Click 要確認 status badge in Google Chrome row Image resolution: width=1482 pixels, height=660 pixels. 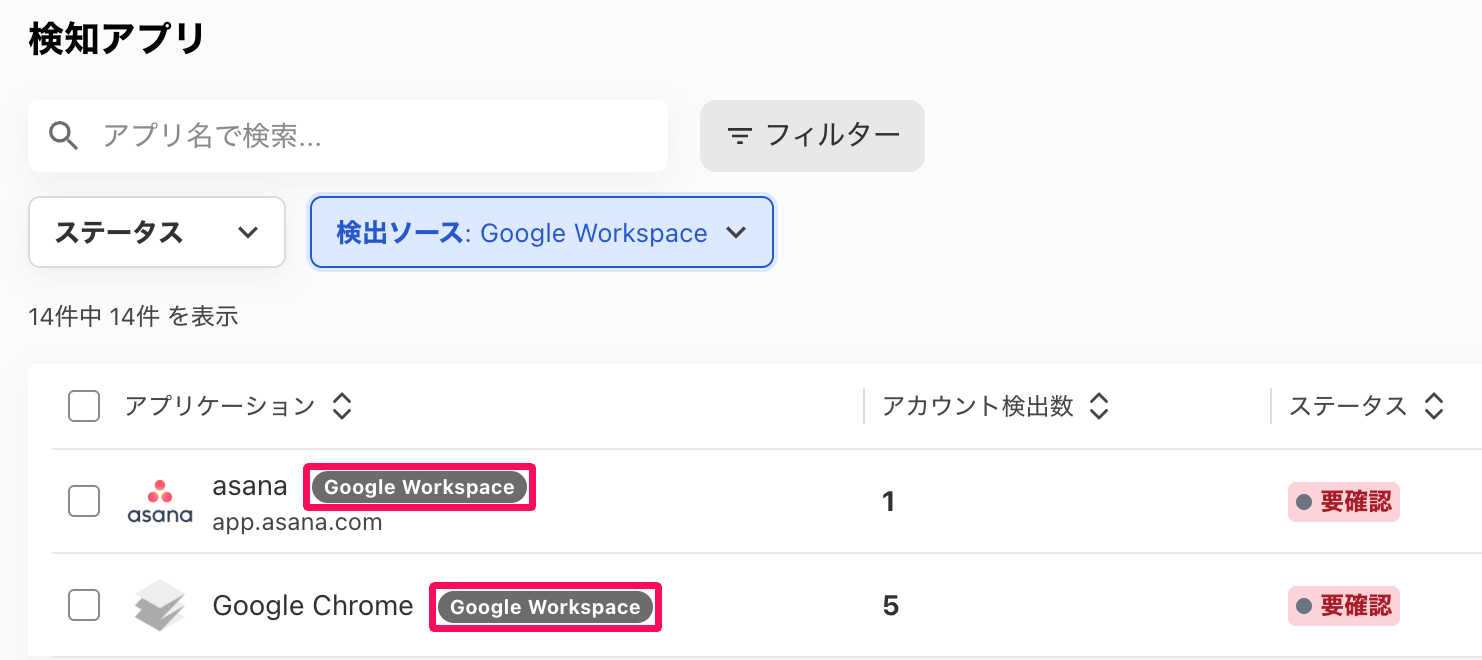[x=1343, y=606]
